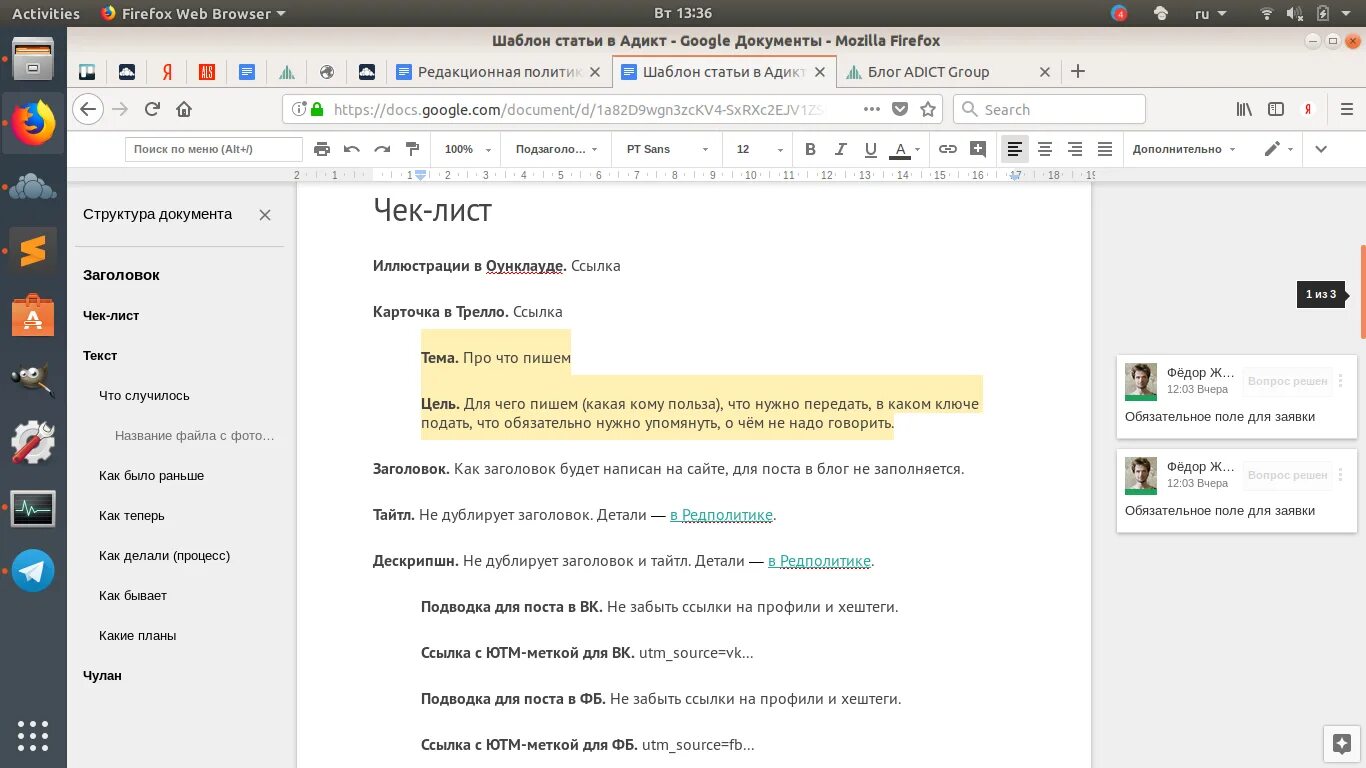Go to Заголовок in the outline
1366x768 pixels.
121,275
